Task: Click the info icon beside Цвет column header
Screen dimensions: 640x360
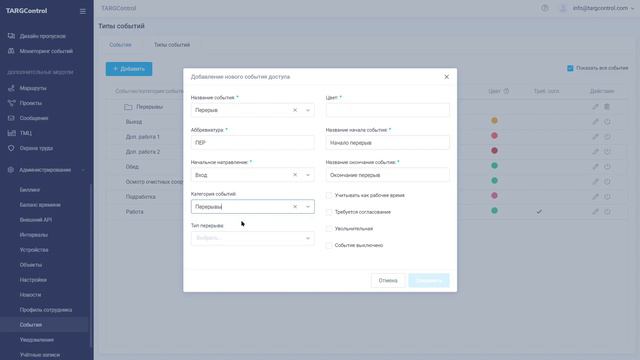Action: pos(506,91)
